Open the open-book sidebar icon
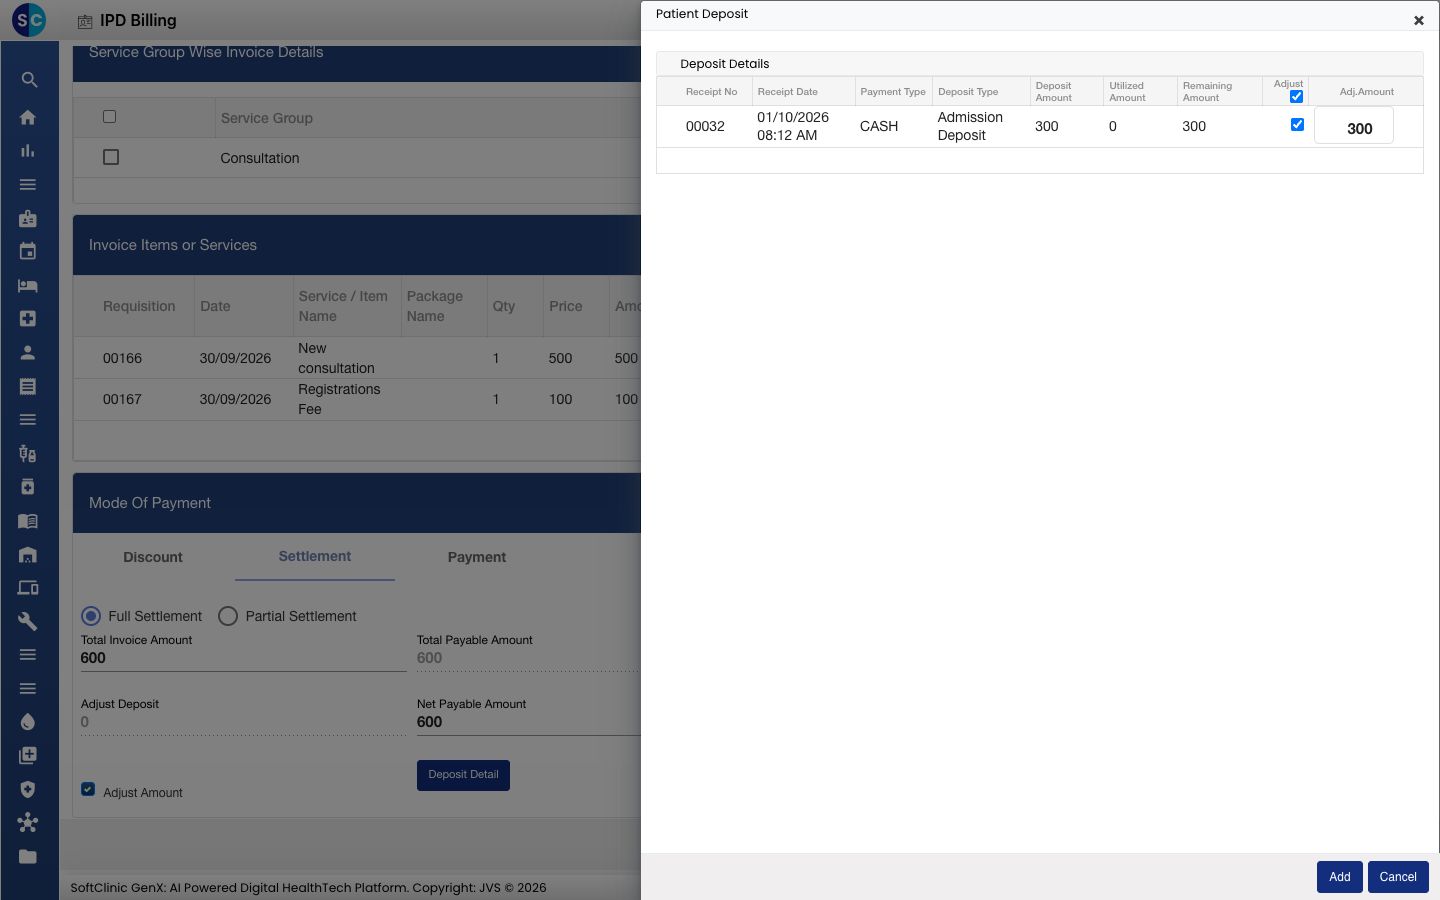This screenshot has width=1440, height=900. (28, 521)
